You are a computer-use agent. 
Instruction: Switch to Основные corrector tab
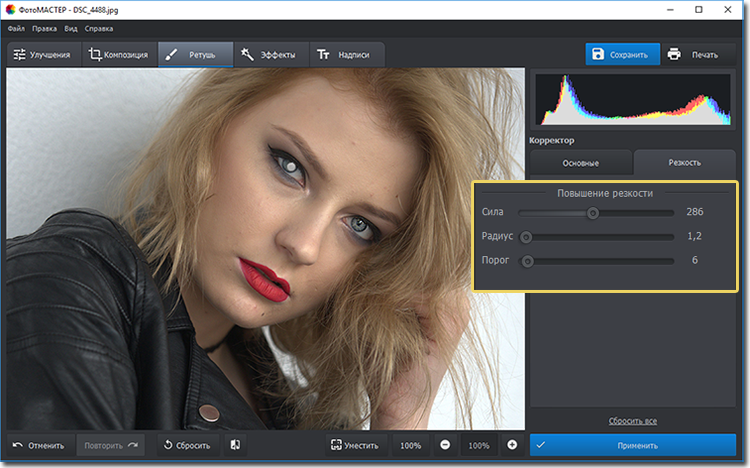click(x=580, y=162)
